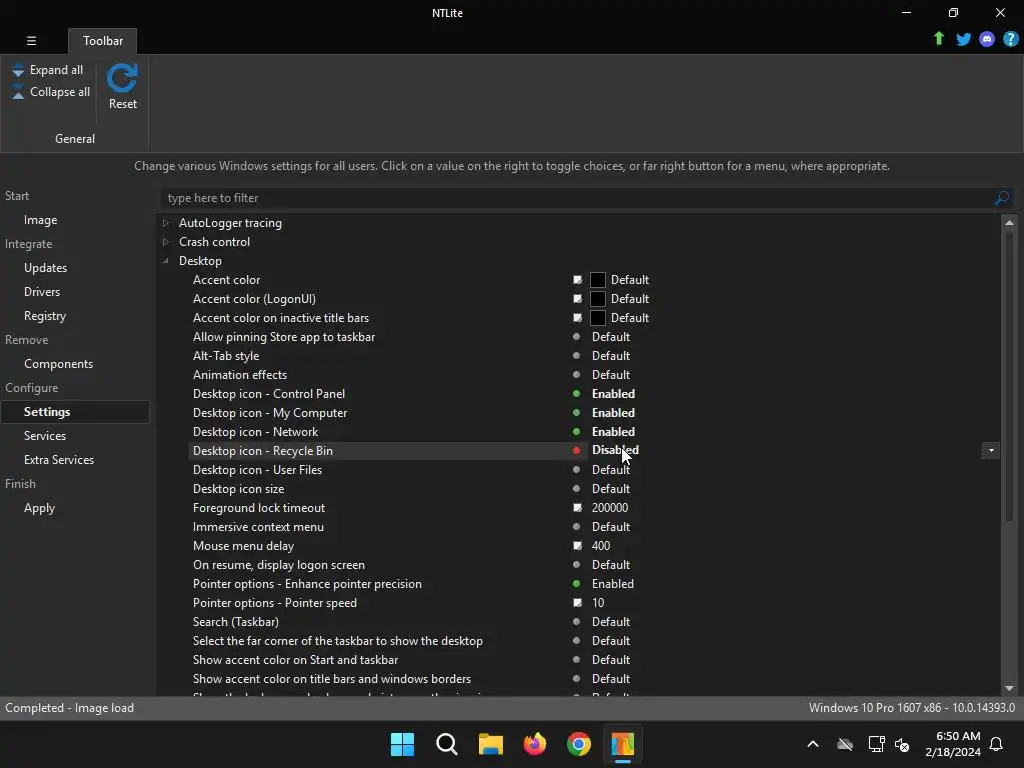Expand the AutoLogger tracing group
The height and width of the screenshot is (768, 1024).
click(x=166, y=223)
